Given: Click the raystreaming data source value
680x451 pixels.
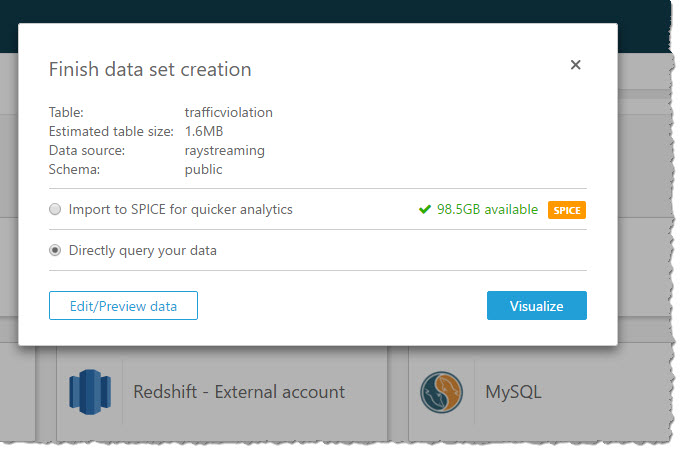Looking at the screenshot, I should [x=225, y=150].
